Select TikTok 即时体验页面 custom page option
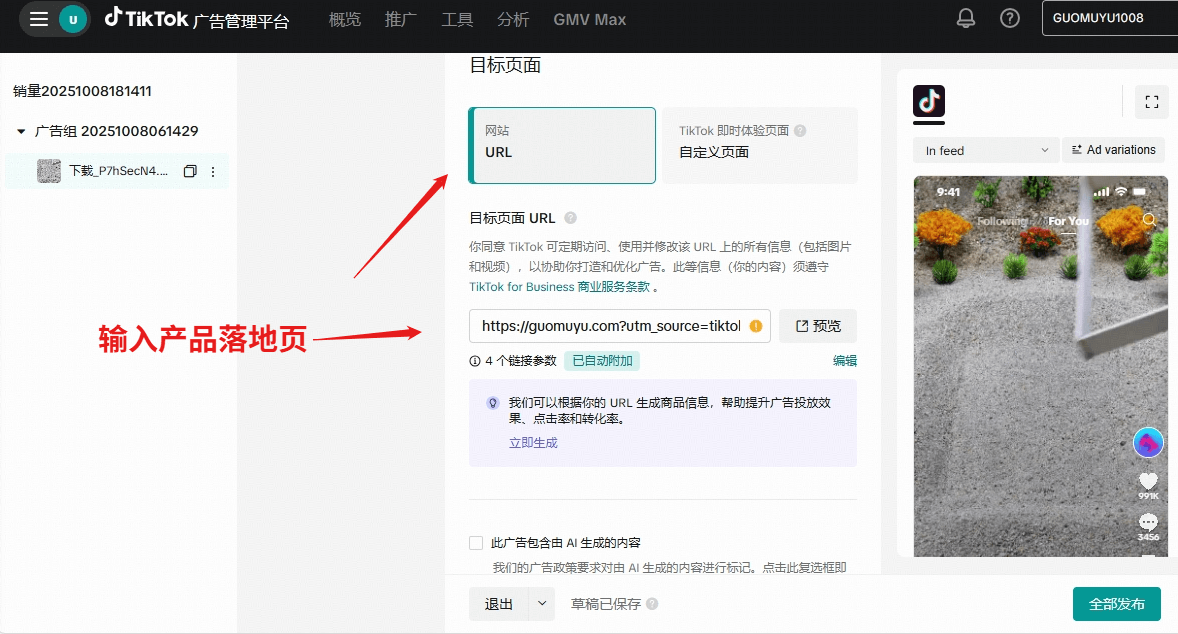 [x=760, y=146]
